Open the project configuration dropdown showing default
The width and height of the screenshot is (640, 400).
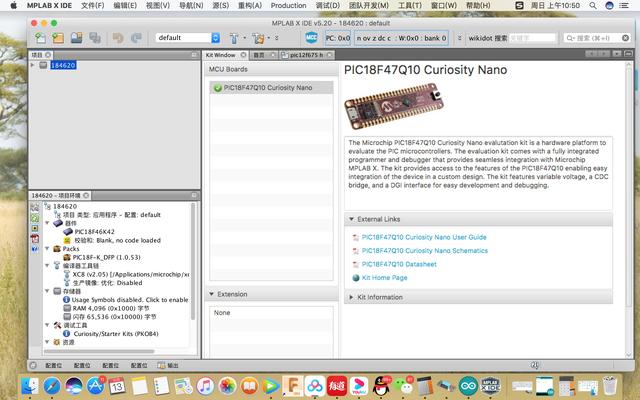188,38
